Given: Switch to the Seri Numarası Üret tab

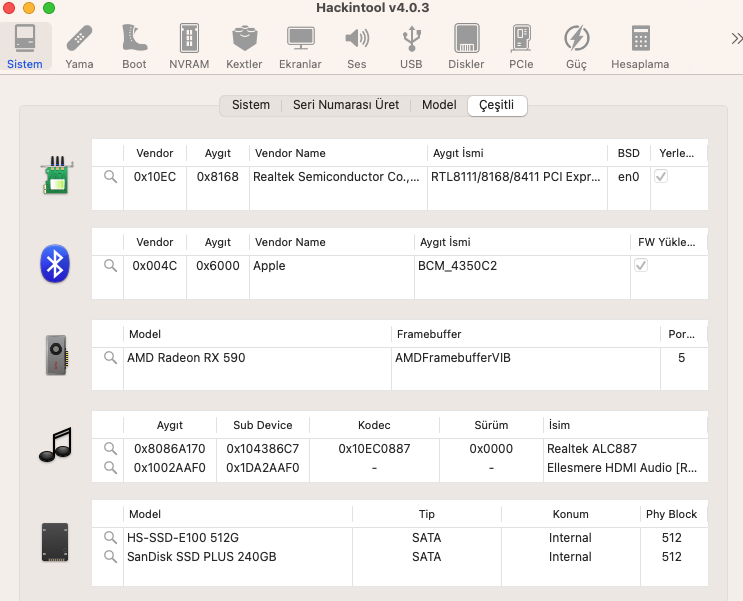Looking at the screenshot, I should click(x=345, y=105).
